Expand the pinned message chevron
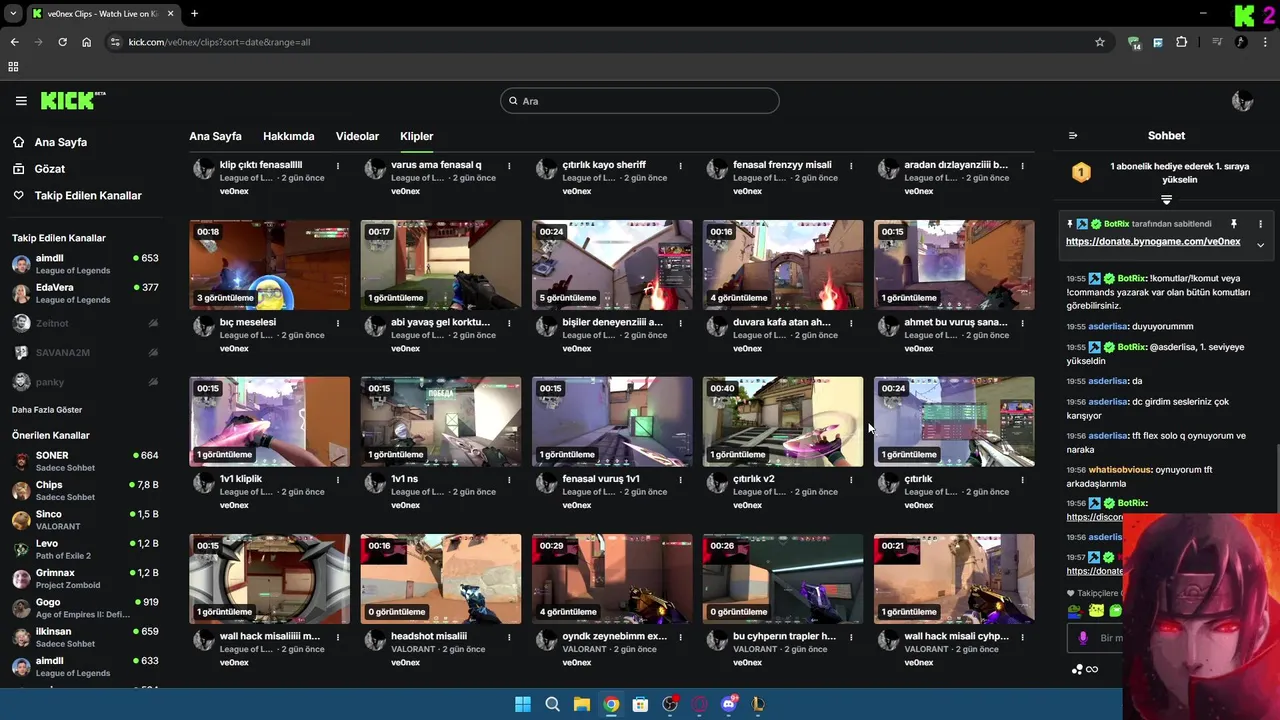Screen dimensions: 1280x720 pyautogui.click(x=1260, y=244)
